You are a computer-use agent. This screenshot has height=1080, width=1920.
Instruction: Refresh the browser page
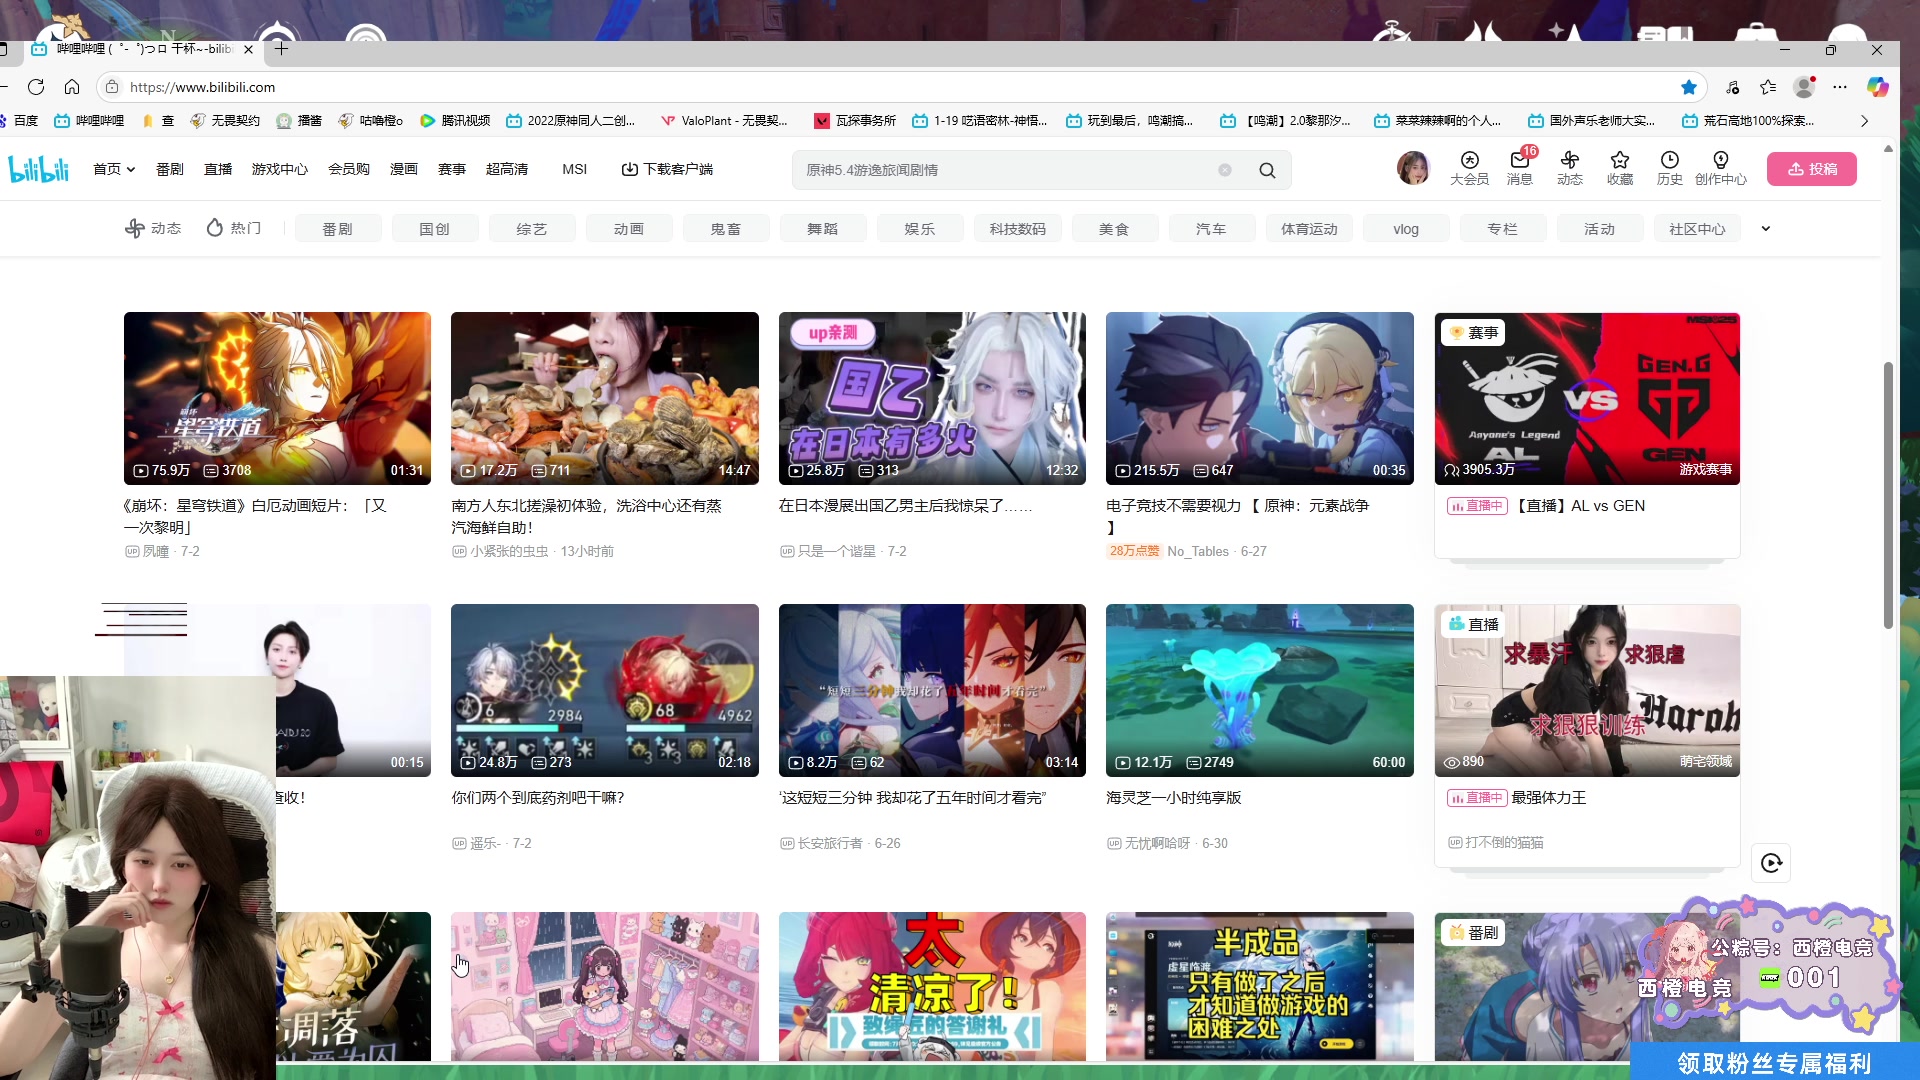tap(36, 87)
